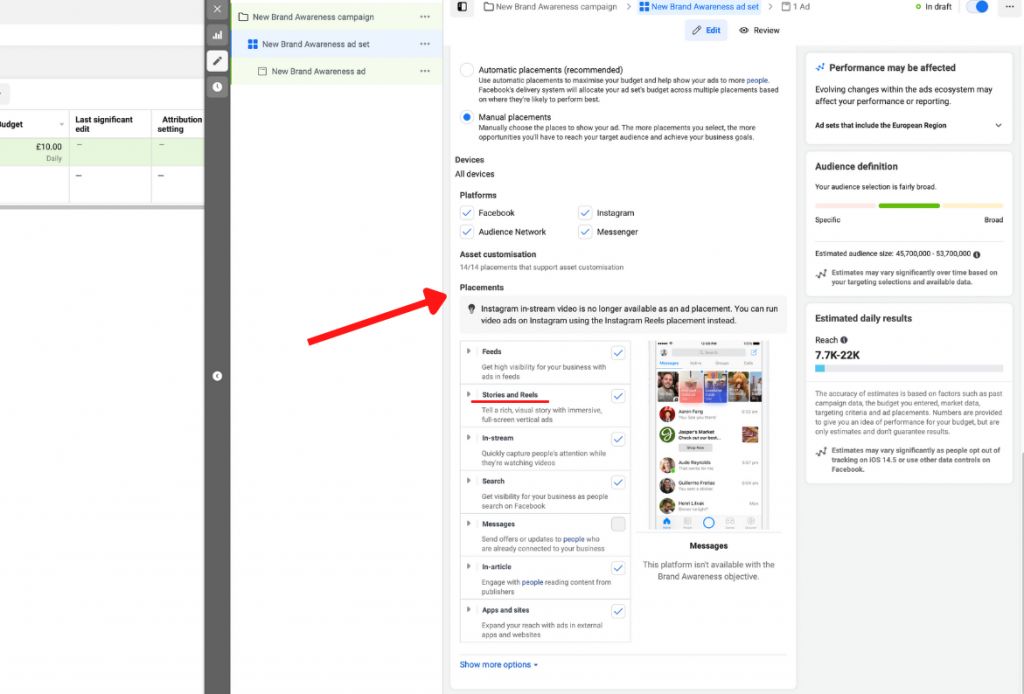
Task: Uncheck the Instagram platform checkbox
Action: (x=584, y=213)
